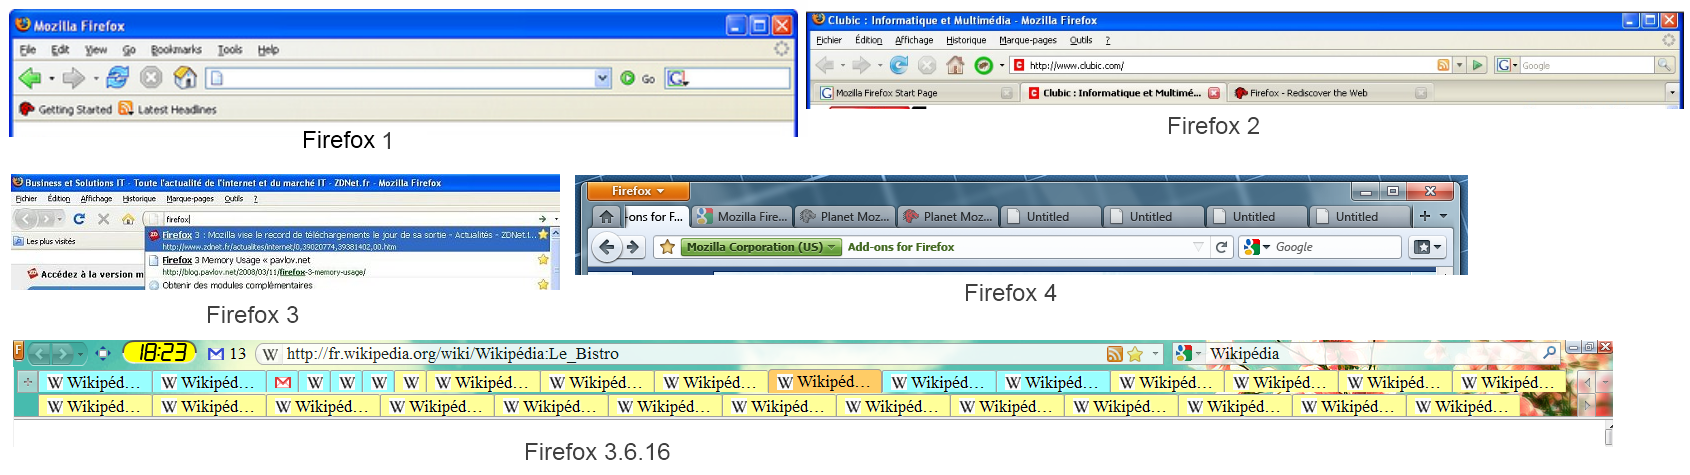Open the Go menu in Firefox 1
The width and height of the screenshot is (1690, 475).
click(129, 50)
